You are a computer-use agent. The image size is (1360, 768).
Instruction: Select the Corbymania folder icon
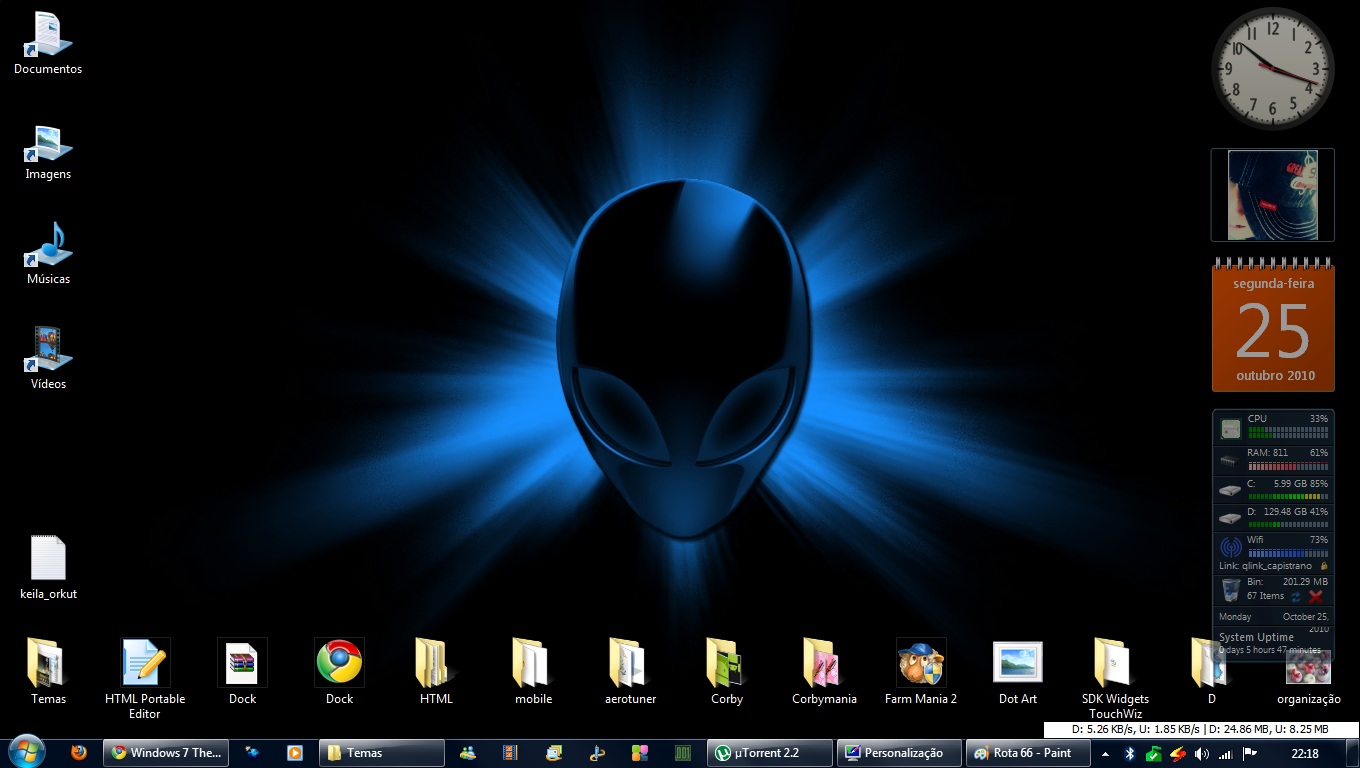click(824, 662)
